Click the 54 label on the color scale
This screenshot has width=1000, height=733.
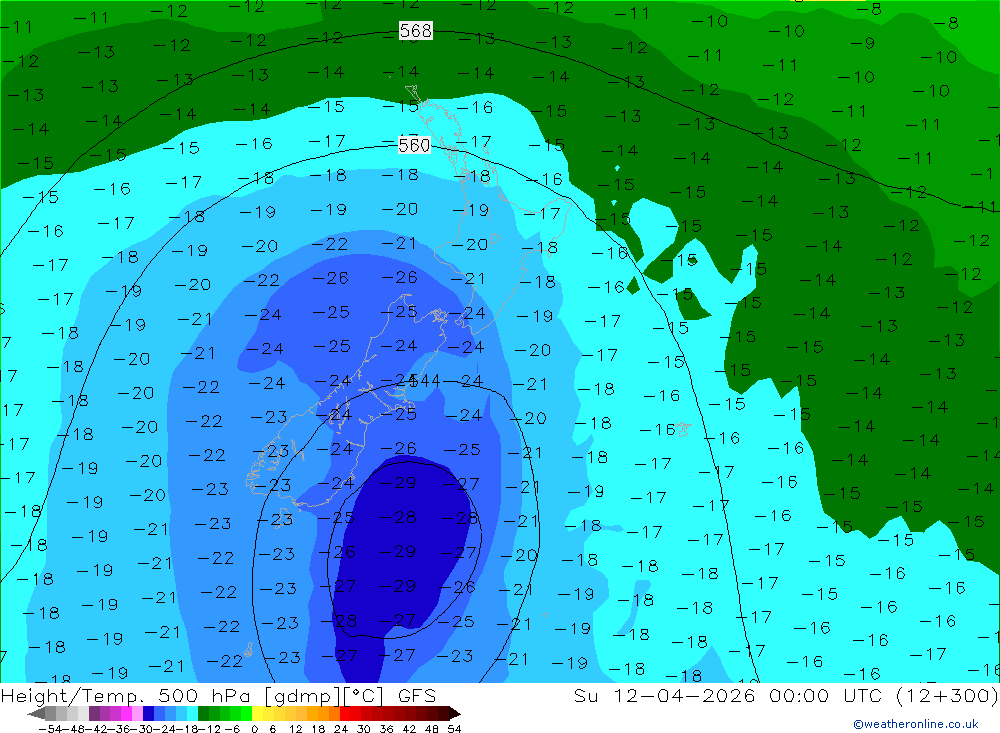[x=454, y=729]
